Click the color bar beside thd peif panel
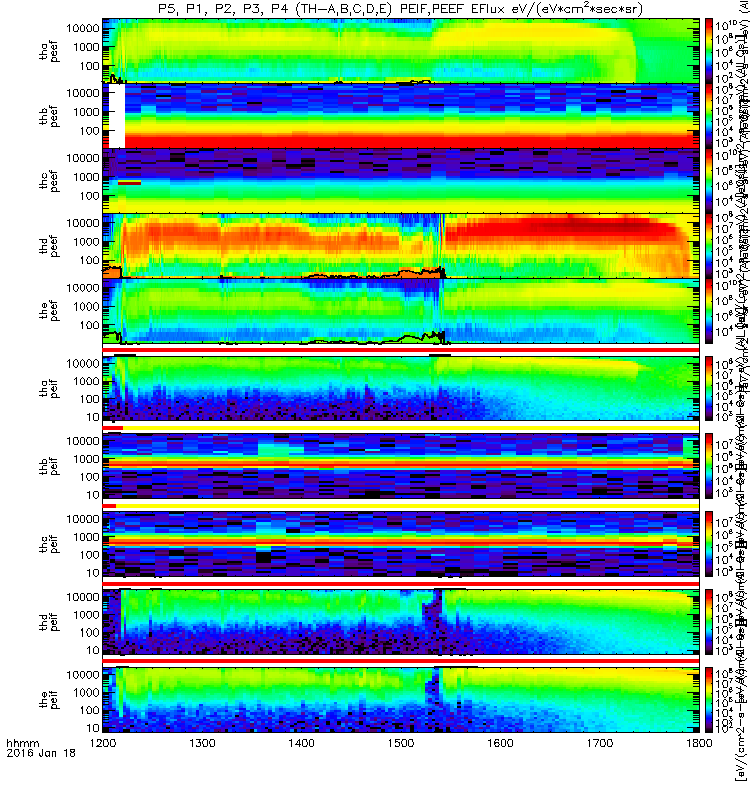Viewport: 750px width, 800px height. (x=709, y=622)
